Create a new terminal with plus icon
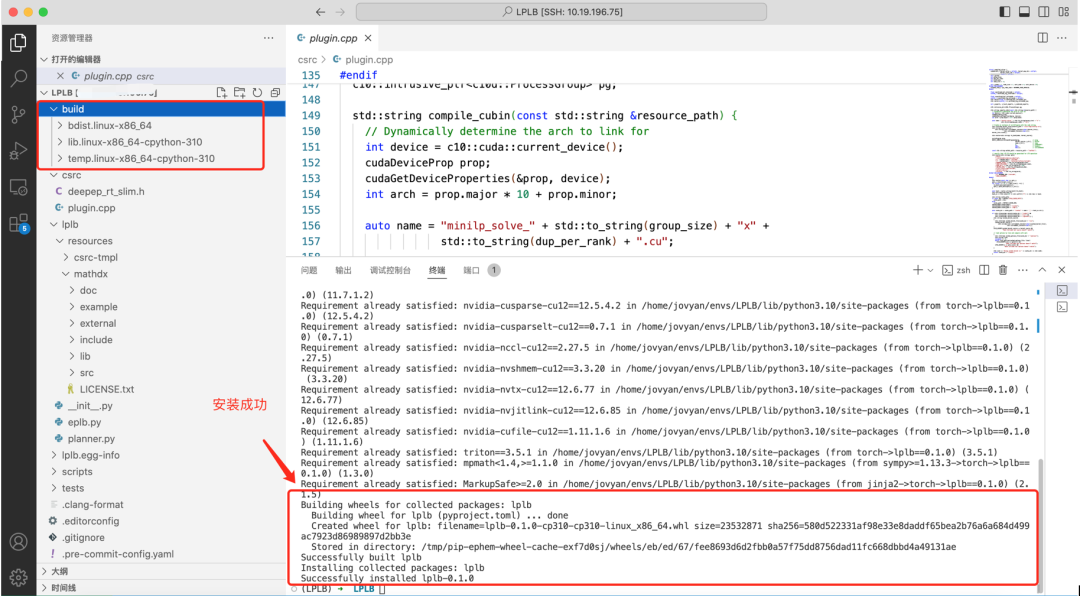 (x=917, y=270)
